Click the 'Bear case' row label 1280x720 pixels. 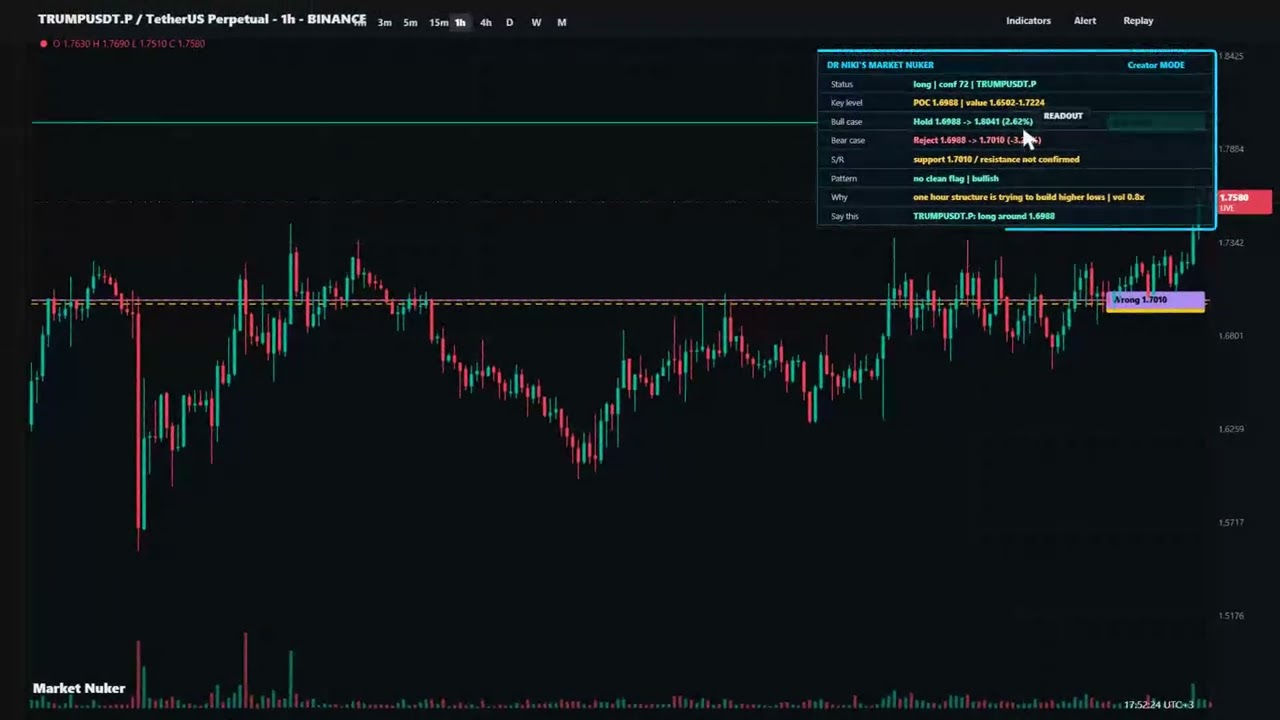tap(848, 140)
